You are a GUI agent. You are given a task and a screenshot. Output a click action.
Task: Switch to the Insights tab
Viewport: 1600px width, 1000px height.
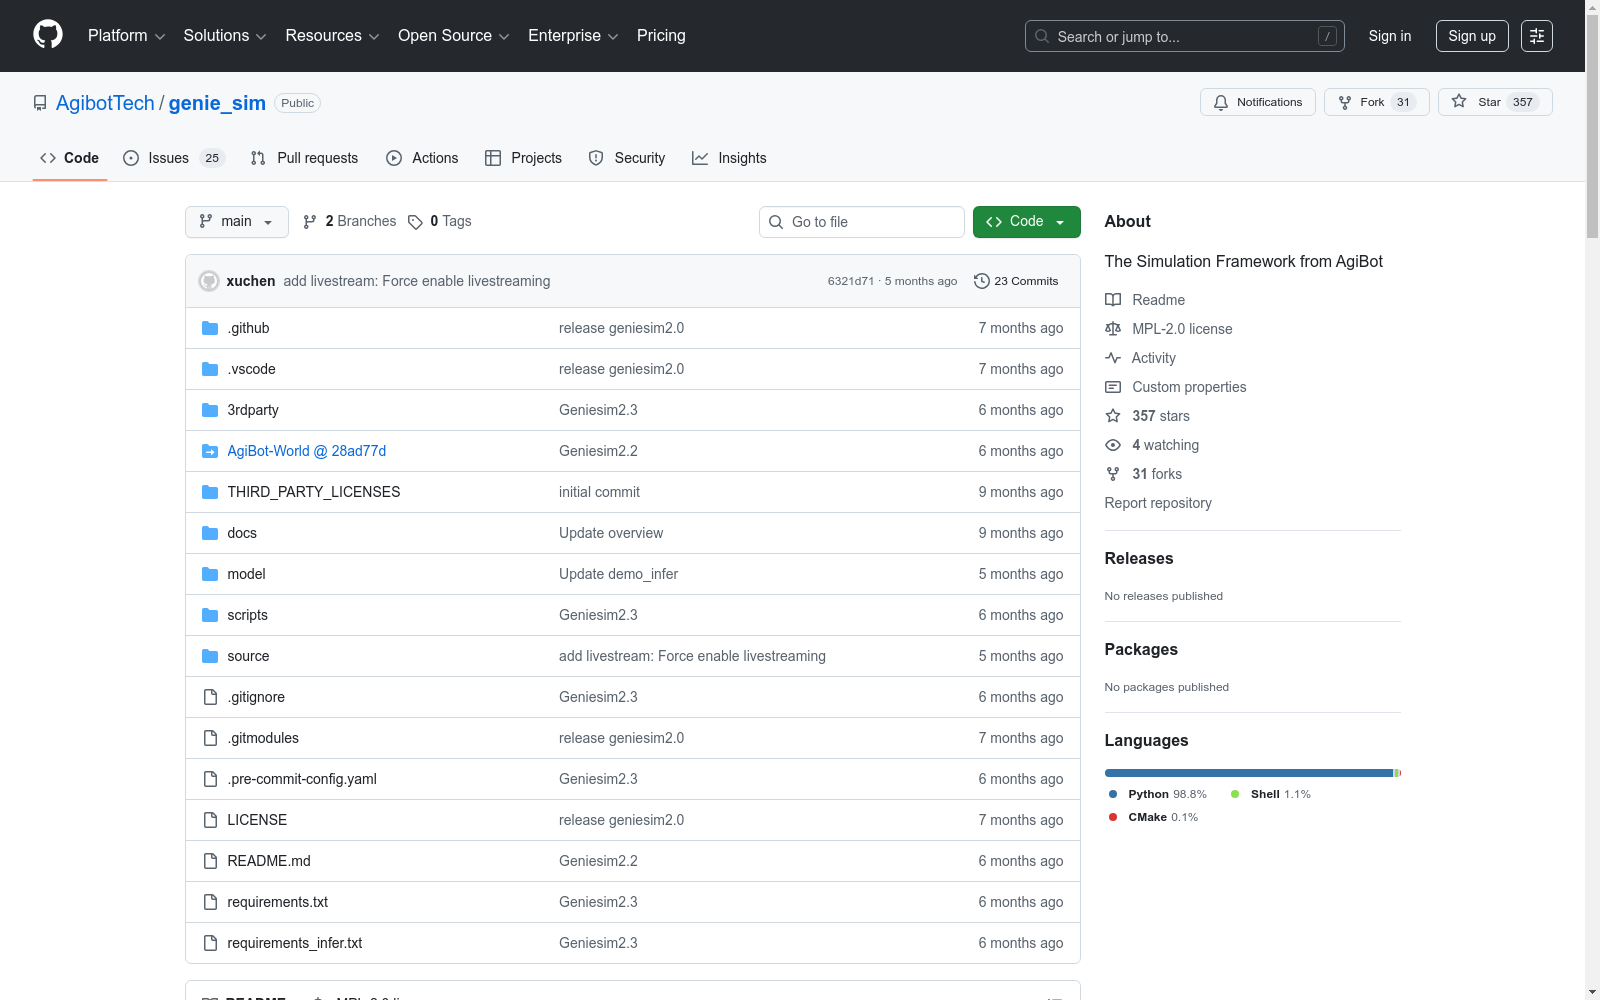pos(729,158)
